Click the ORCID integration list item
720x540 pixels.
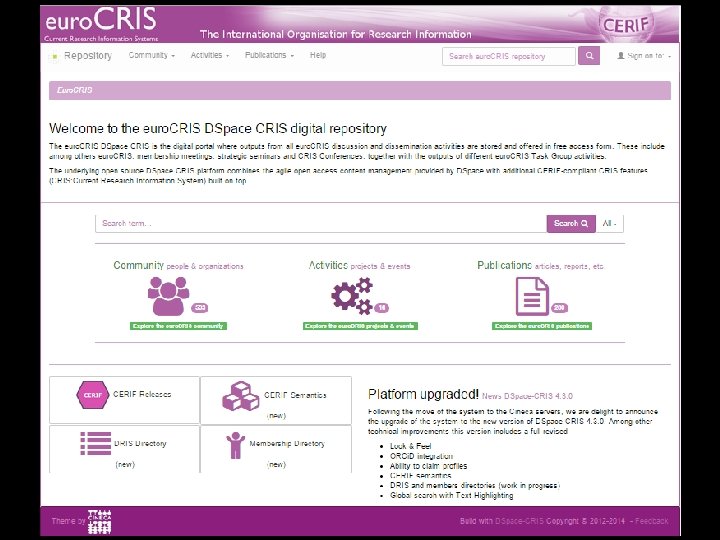click(421, 456)
